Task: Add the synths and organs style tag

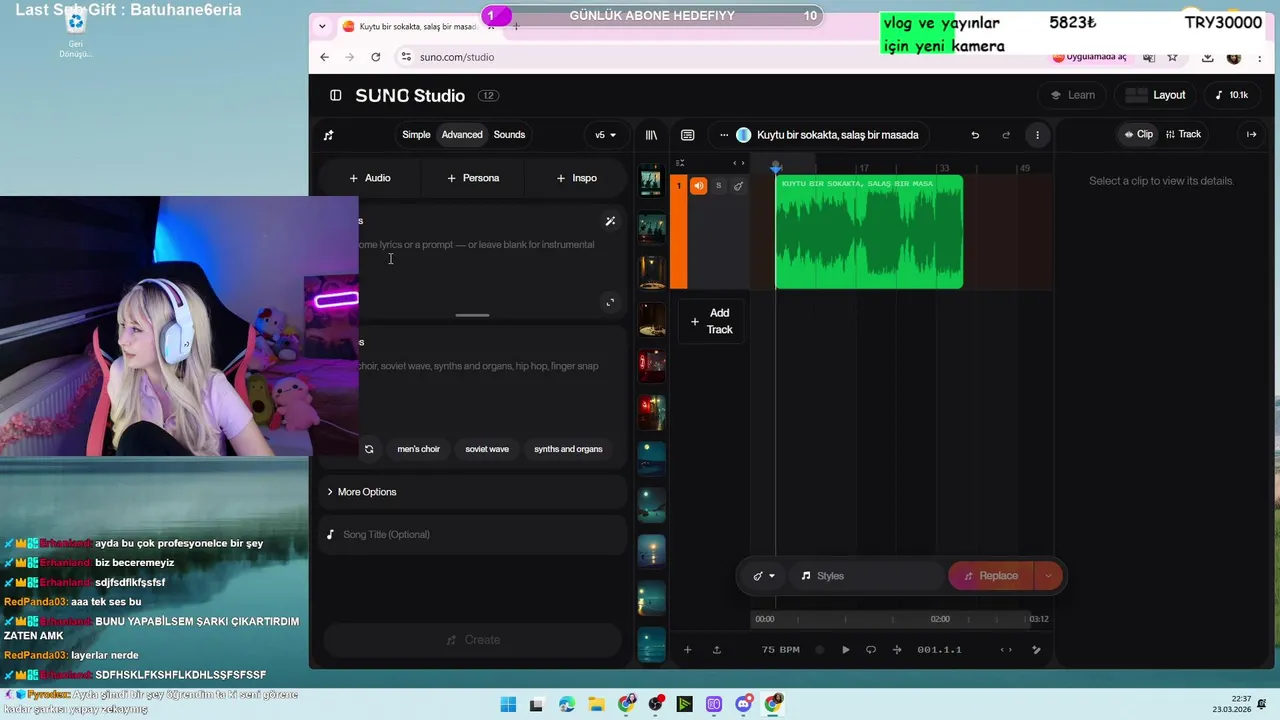Action: point(568,449)
